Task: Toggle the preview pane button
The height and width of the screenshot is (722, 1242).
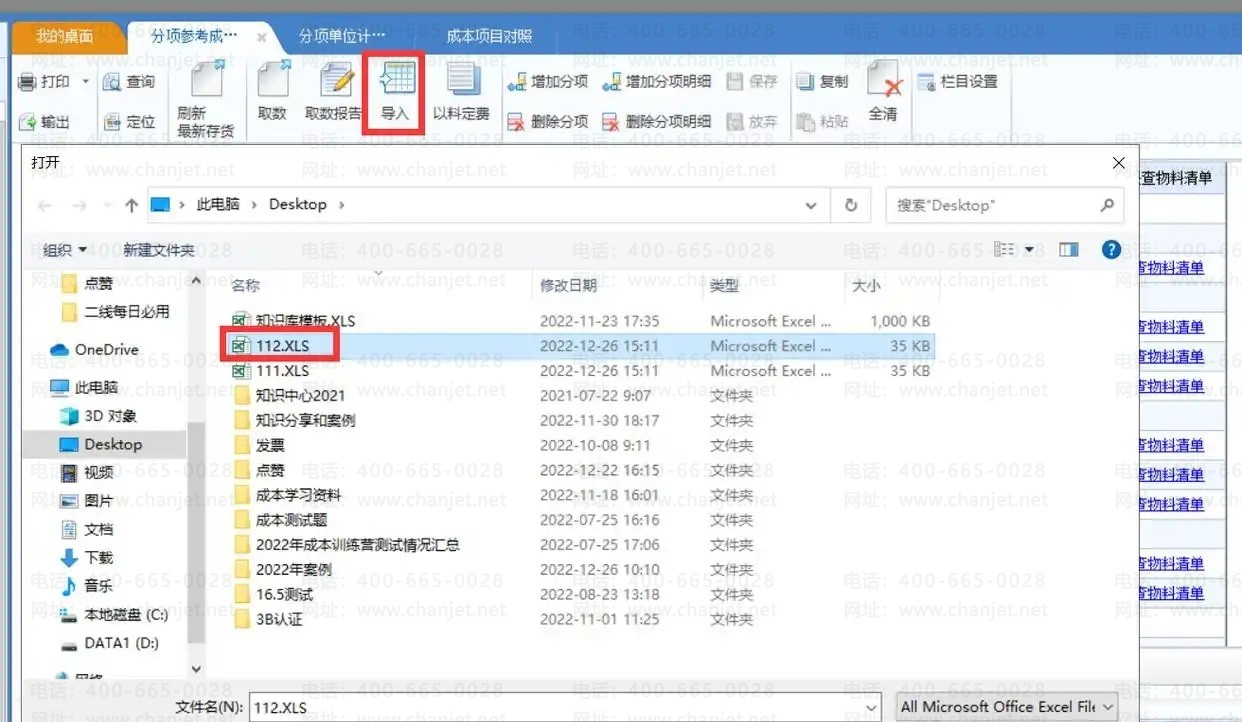Action: pyautogui.click(x=1069, y=249)
